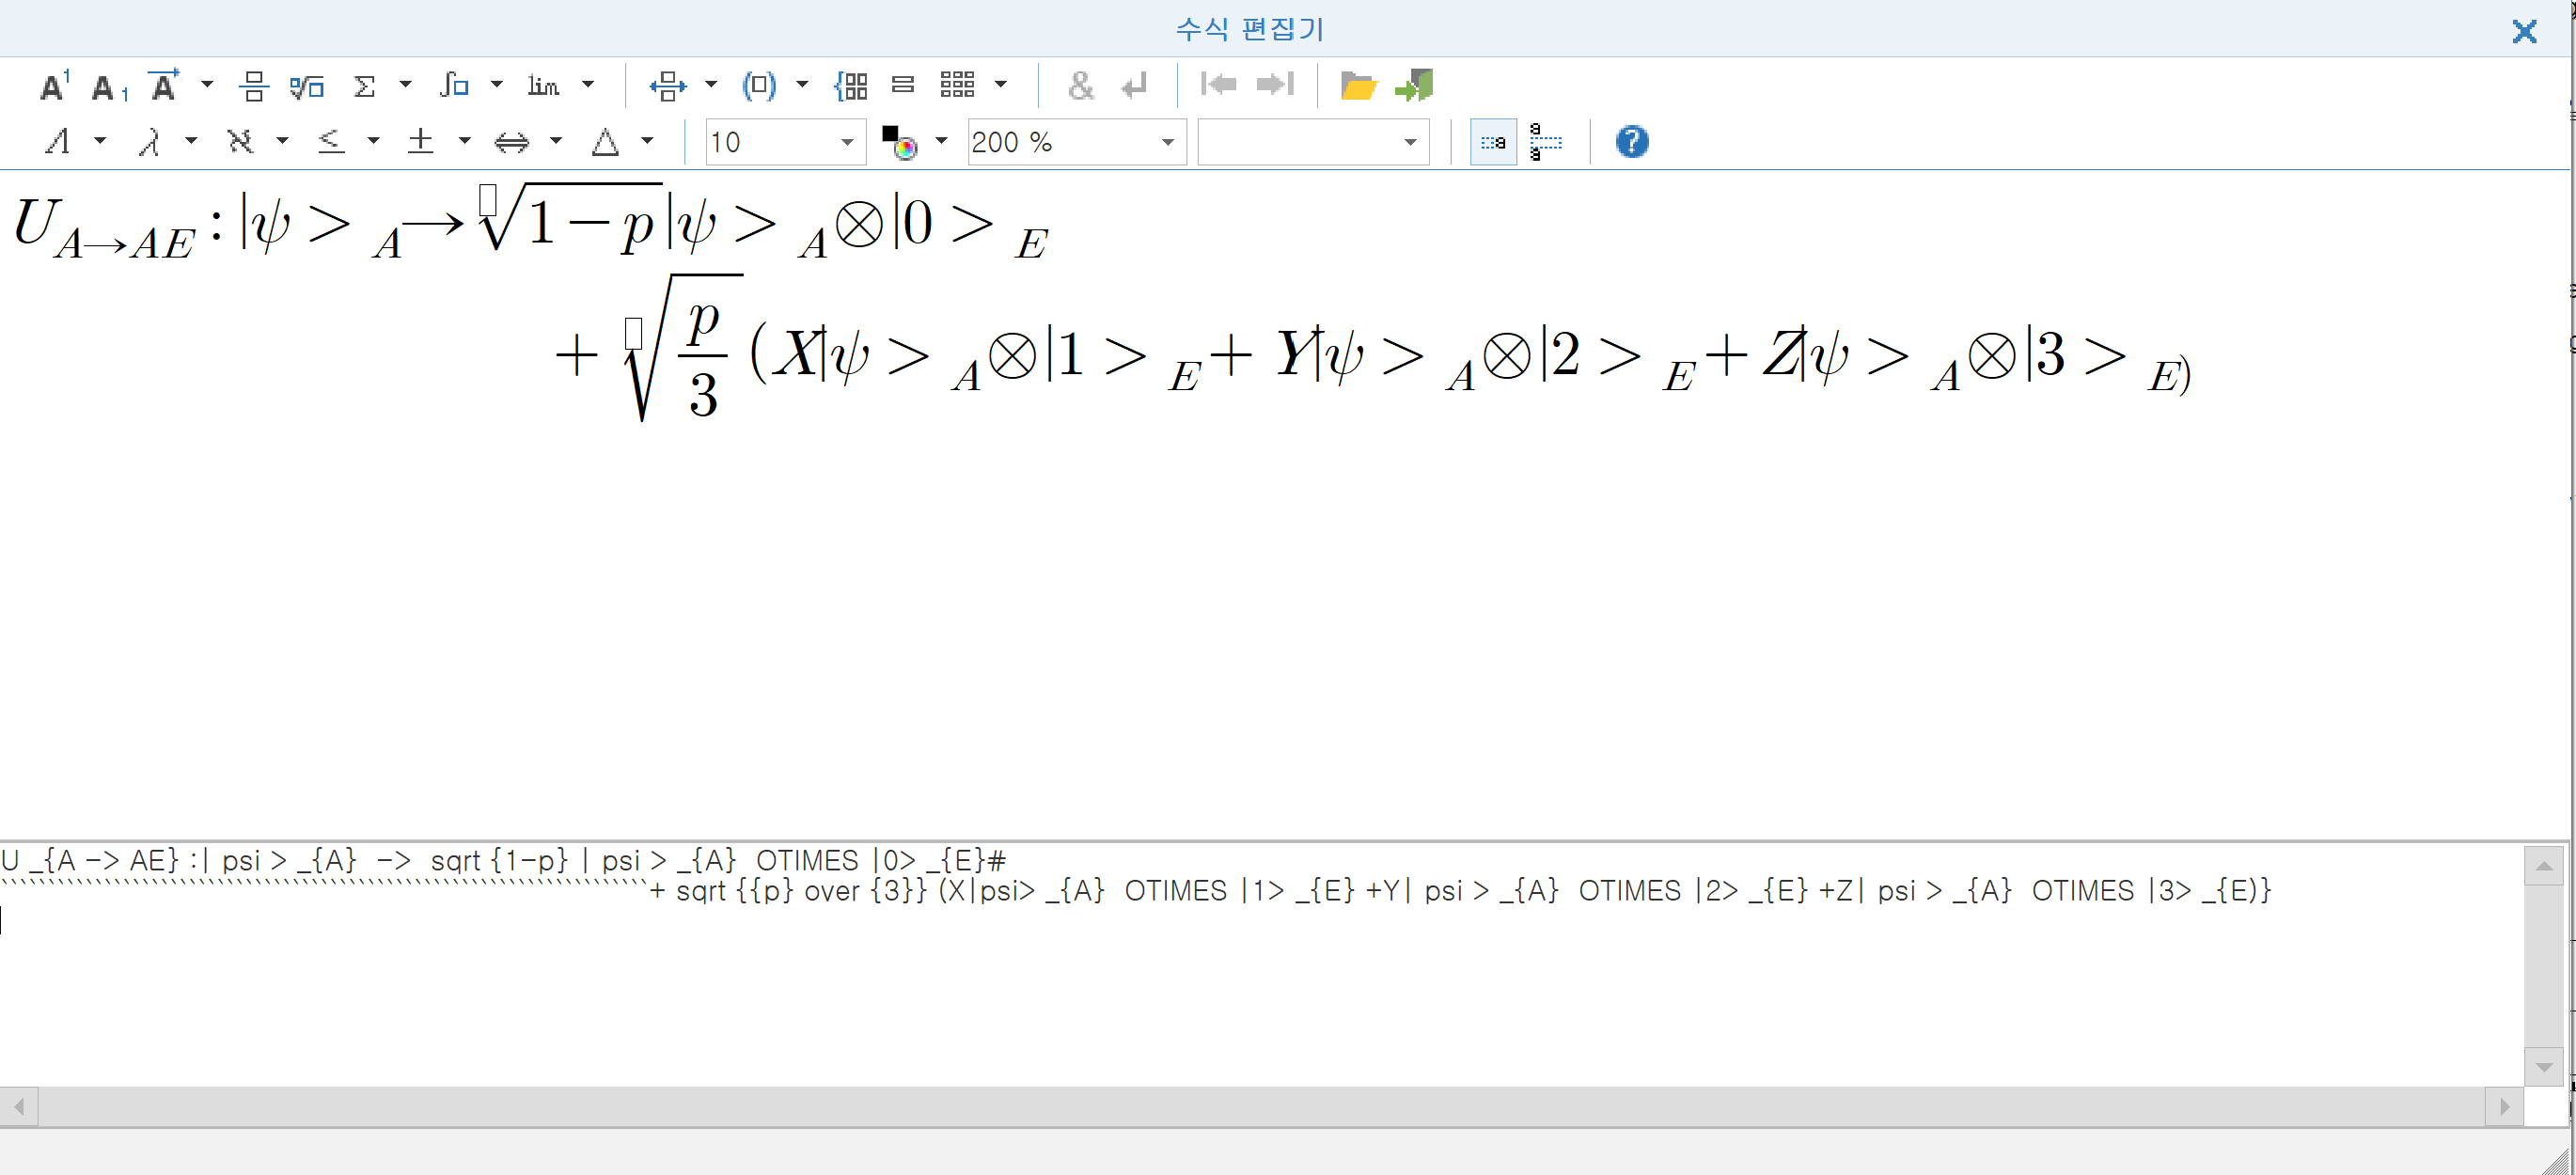This screenshot has width=2576, height=1175.
Task: Open the text color picker swatch
Action: point(899,142)
